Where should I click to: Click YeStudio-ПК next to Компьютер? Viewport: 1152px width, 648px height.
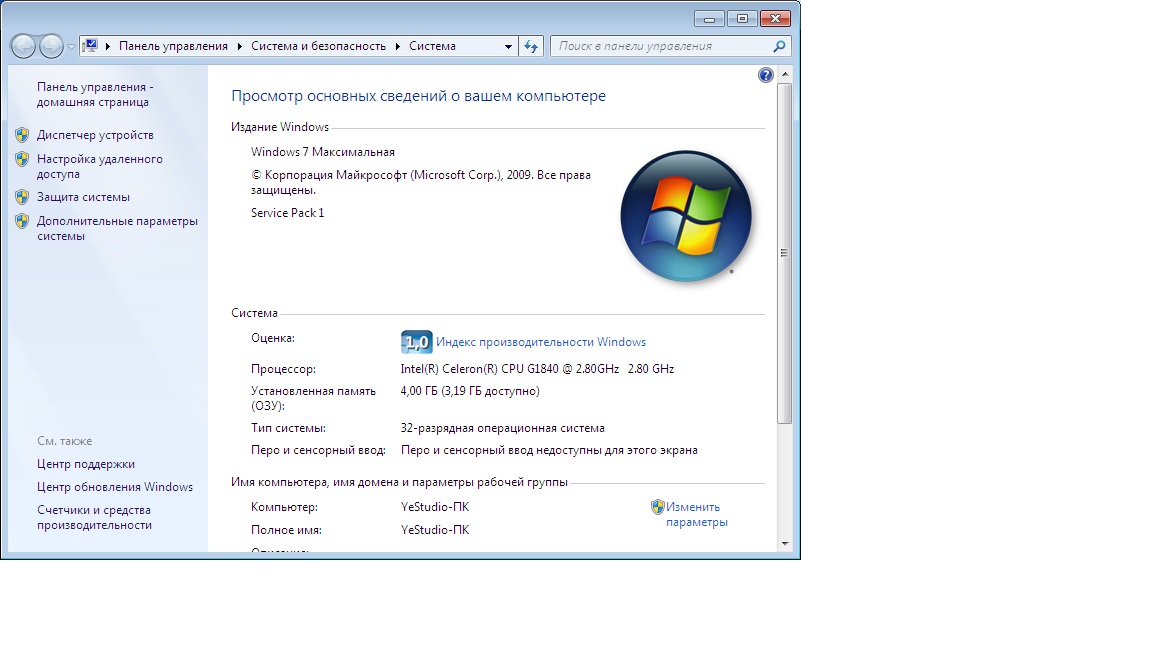click(435, 507)
